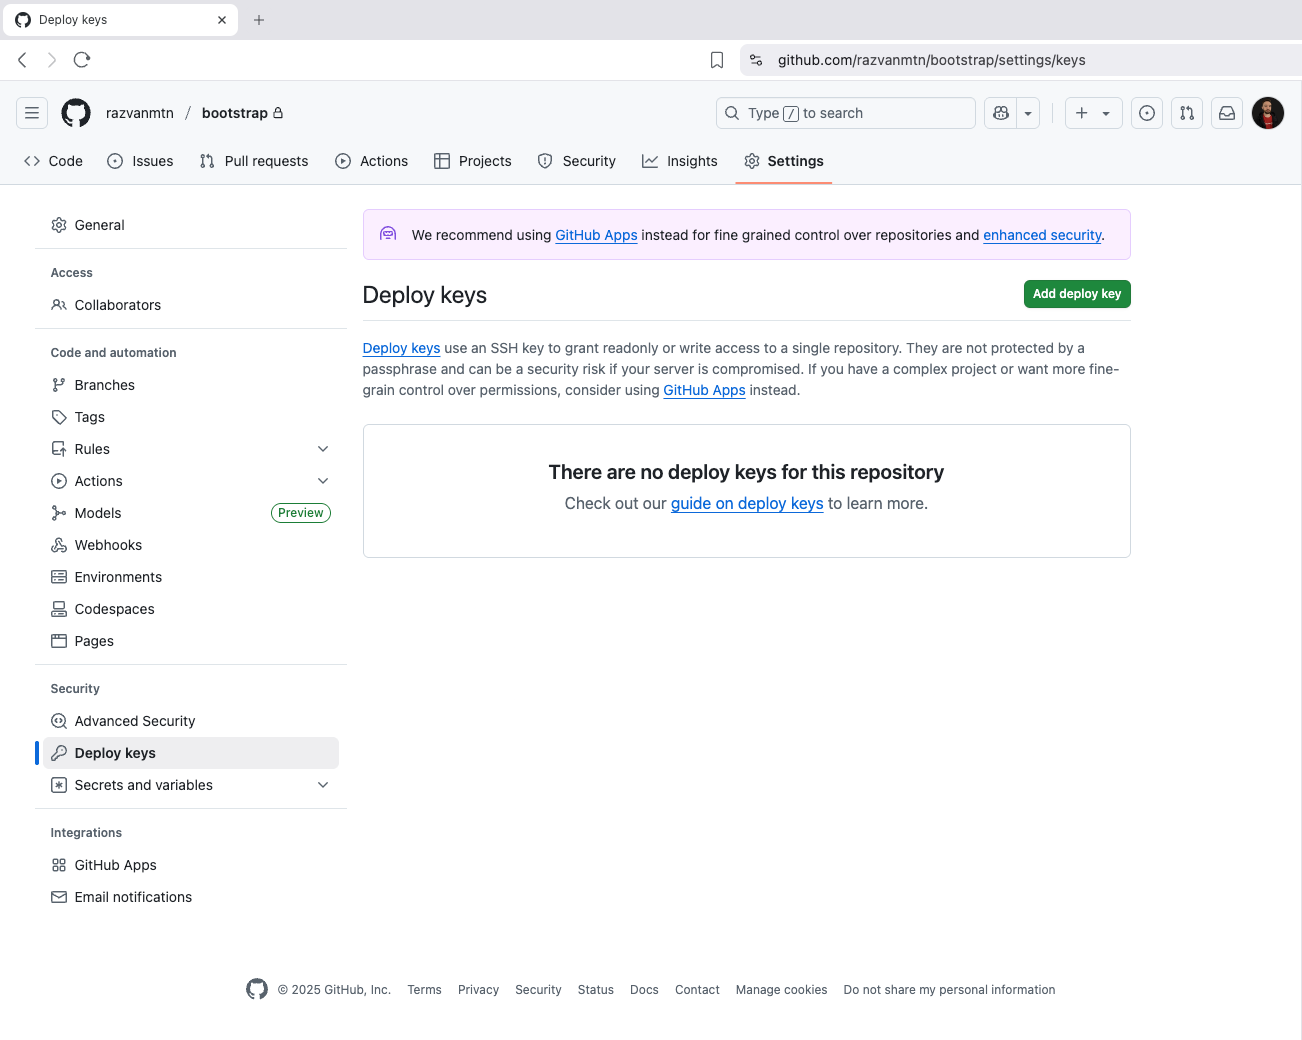This screenshot has height=1040, width=1302.
Task: Follow the enhanced security link
Action: (x=1042, y=235)
